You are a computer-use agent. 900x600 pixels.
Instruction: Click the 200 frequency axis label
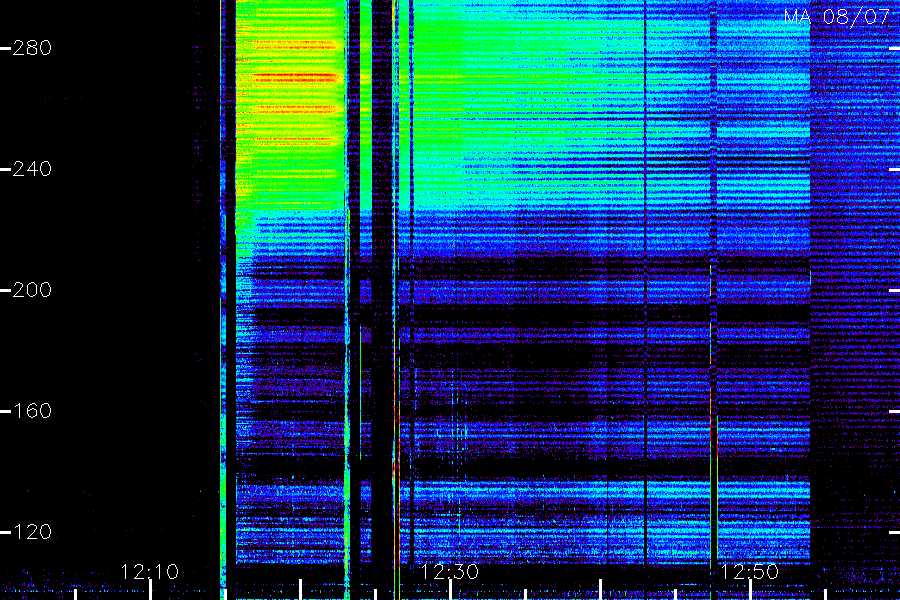pos(32,290)
